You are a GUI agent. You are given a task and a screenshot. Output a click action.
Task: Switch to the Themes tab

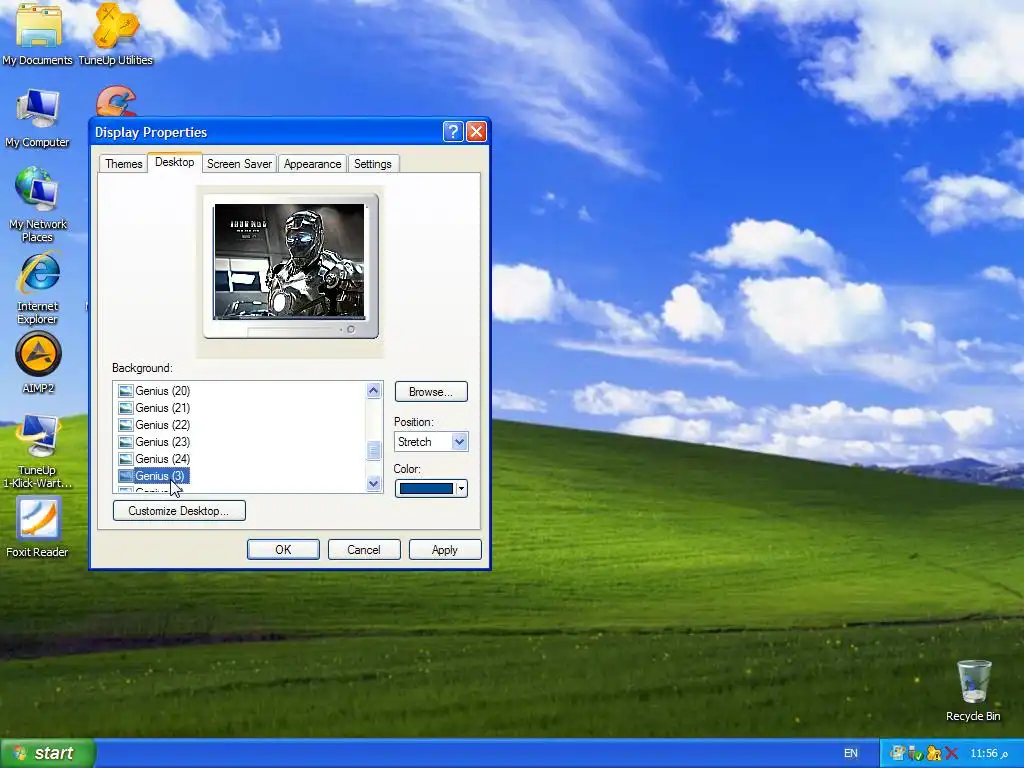pyautogui.click(x=123, y=164)
